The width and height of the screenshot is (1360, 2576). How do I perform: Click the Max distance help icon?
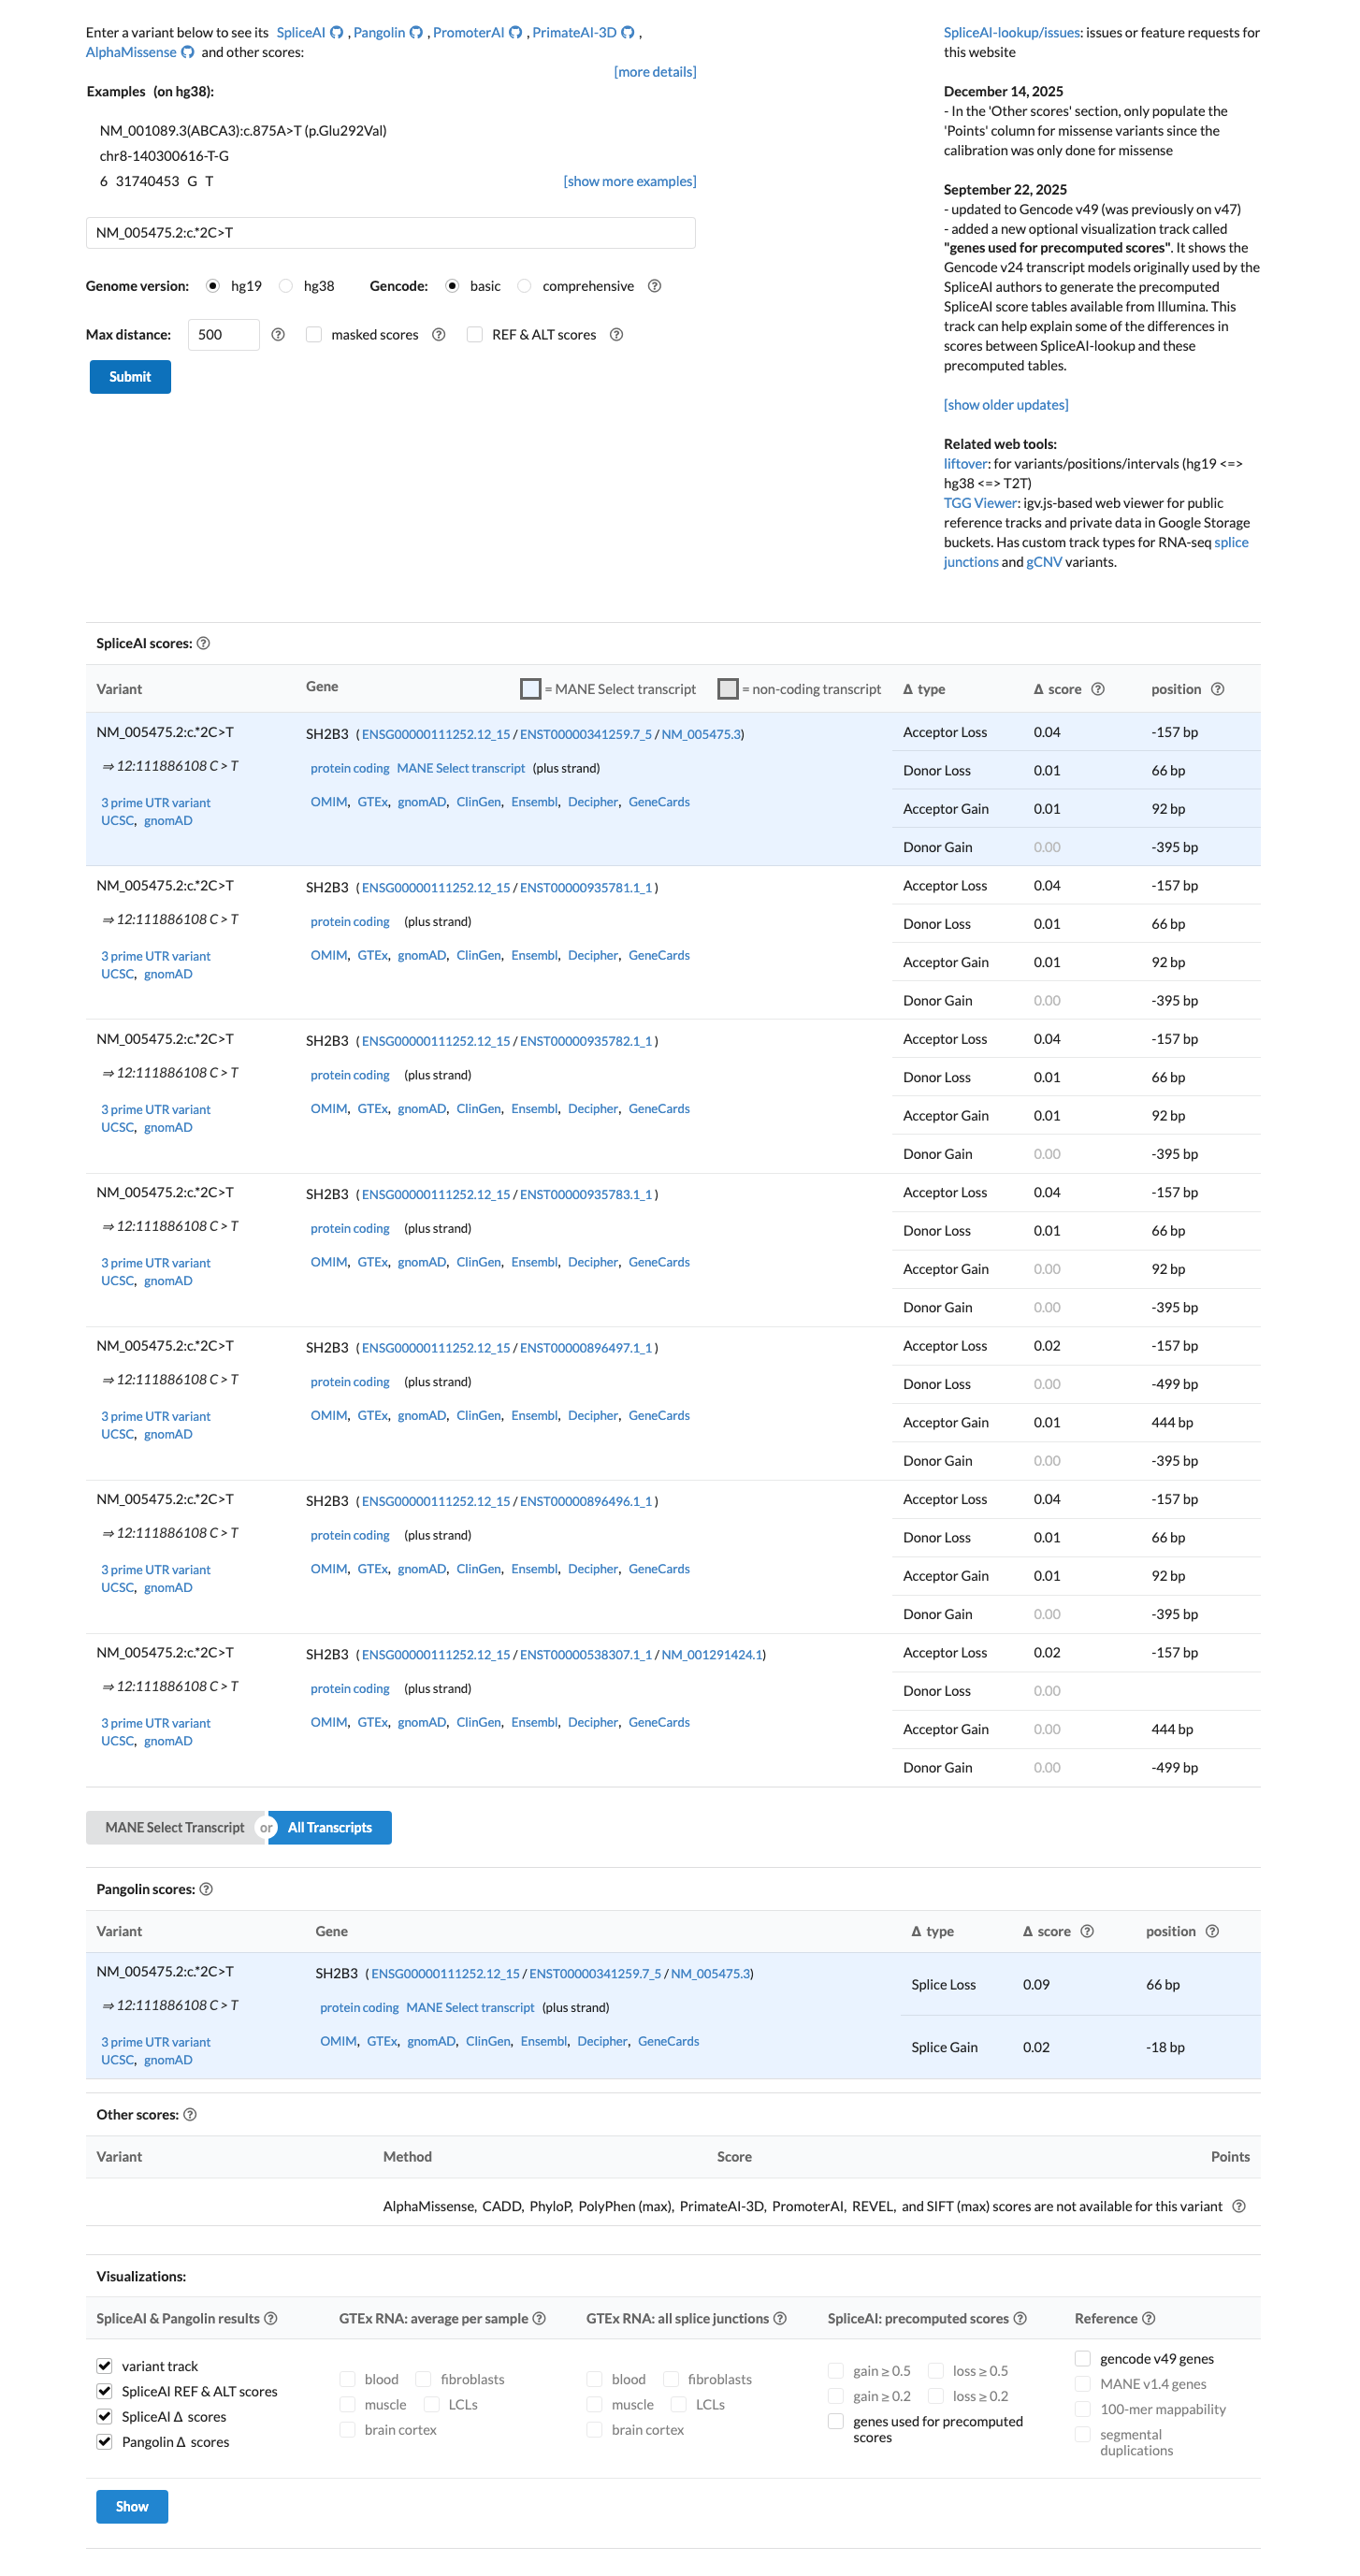pyautogui.click(x=278, y=335)
